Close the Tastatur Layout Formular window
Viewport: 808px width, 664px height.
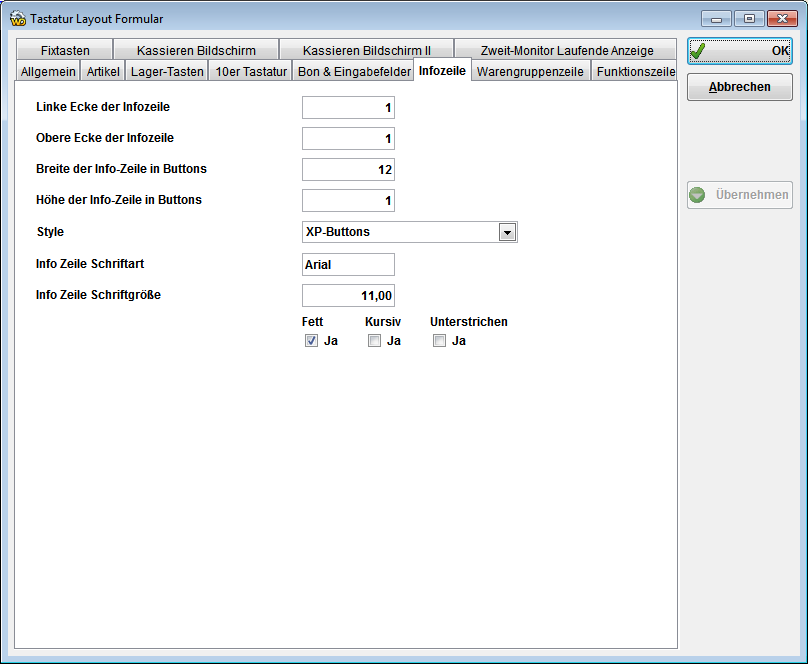click(x=782, y=19)
